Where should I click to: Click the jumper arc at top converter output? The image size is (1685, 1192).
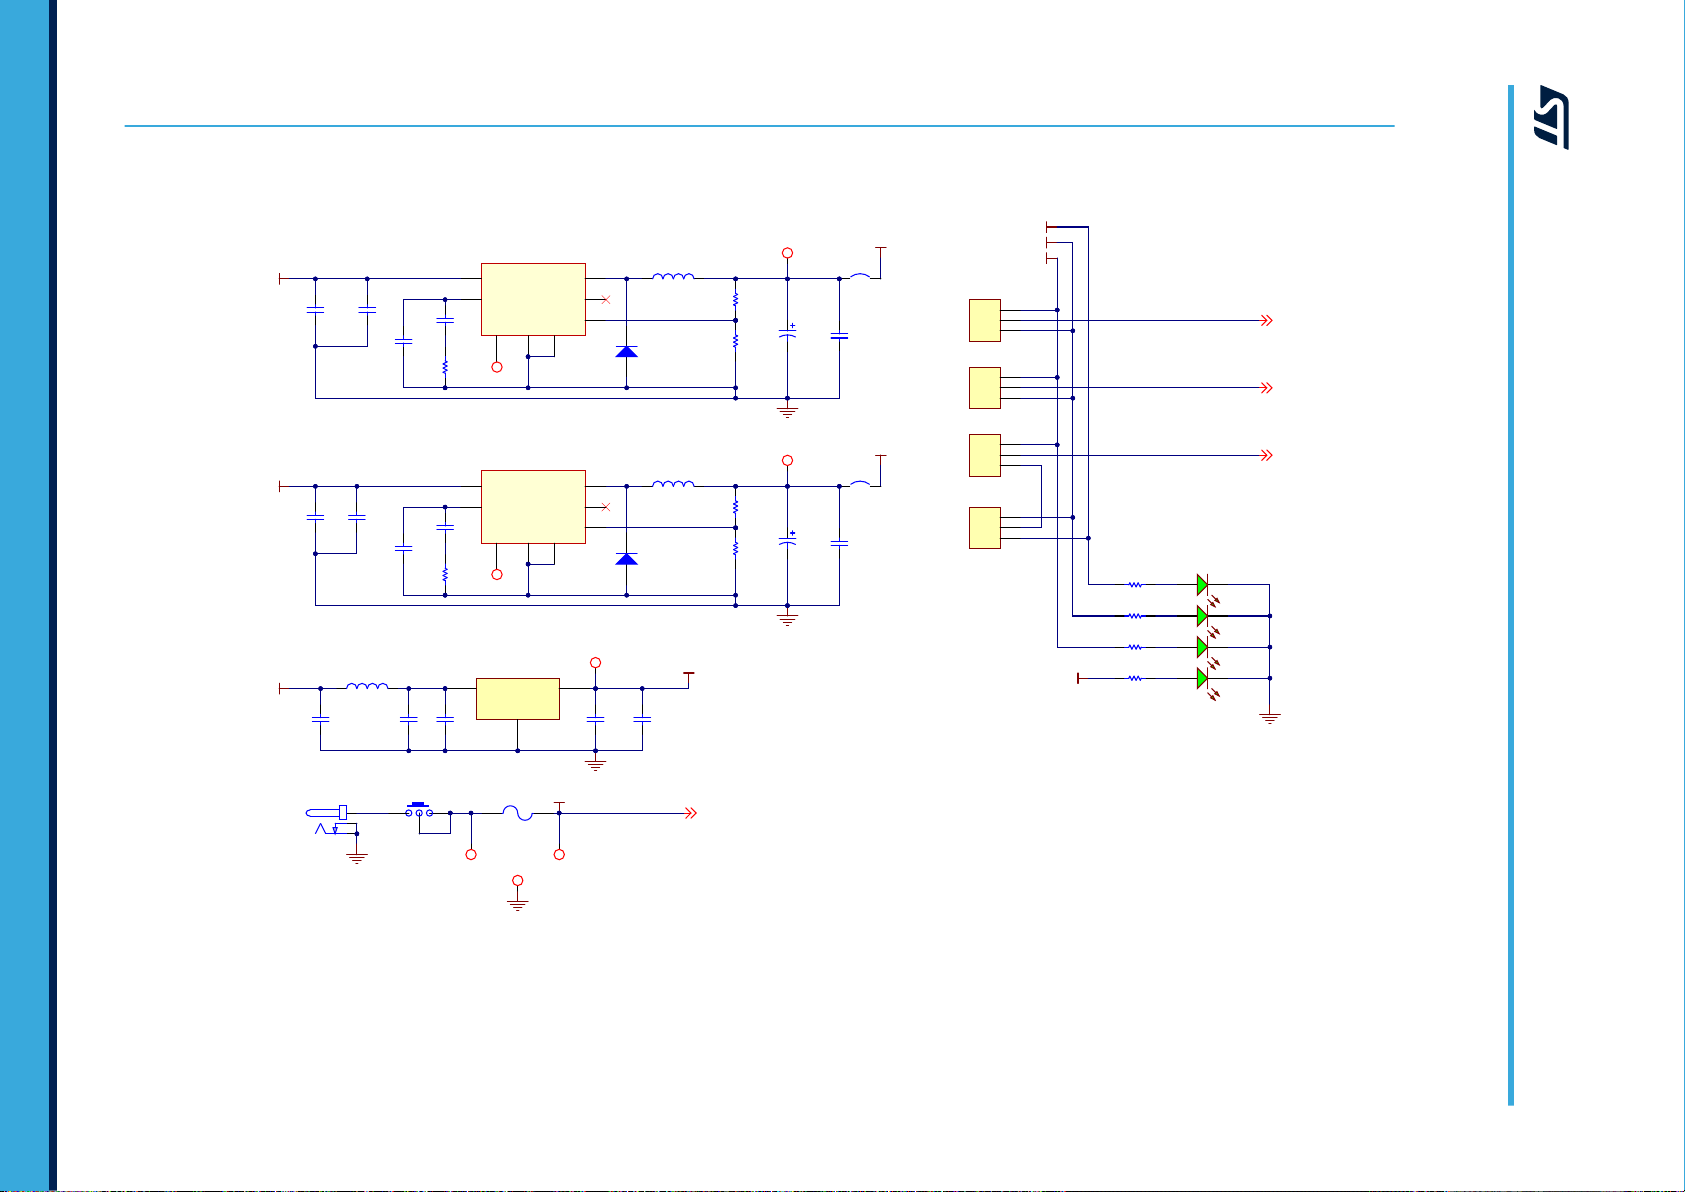click(x=860, y=275)
